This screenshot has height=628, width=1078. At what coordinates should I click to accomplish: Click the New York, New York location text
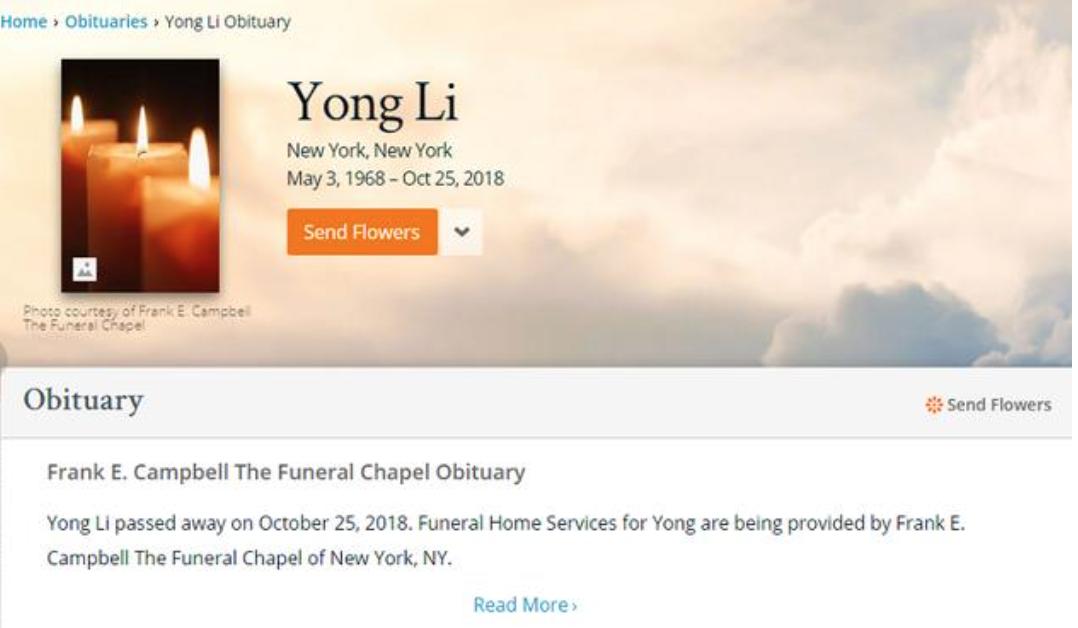pyautogui.click(x=369, y=151)
